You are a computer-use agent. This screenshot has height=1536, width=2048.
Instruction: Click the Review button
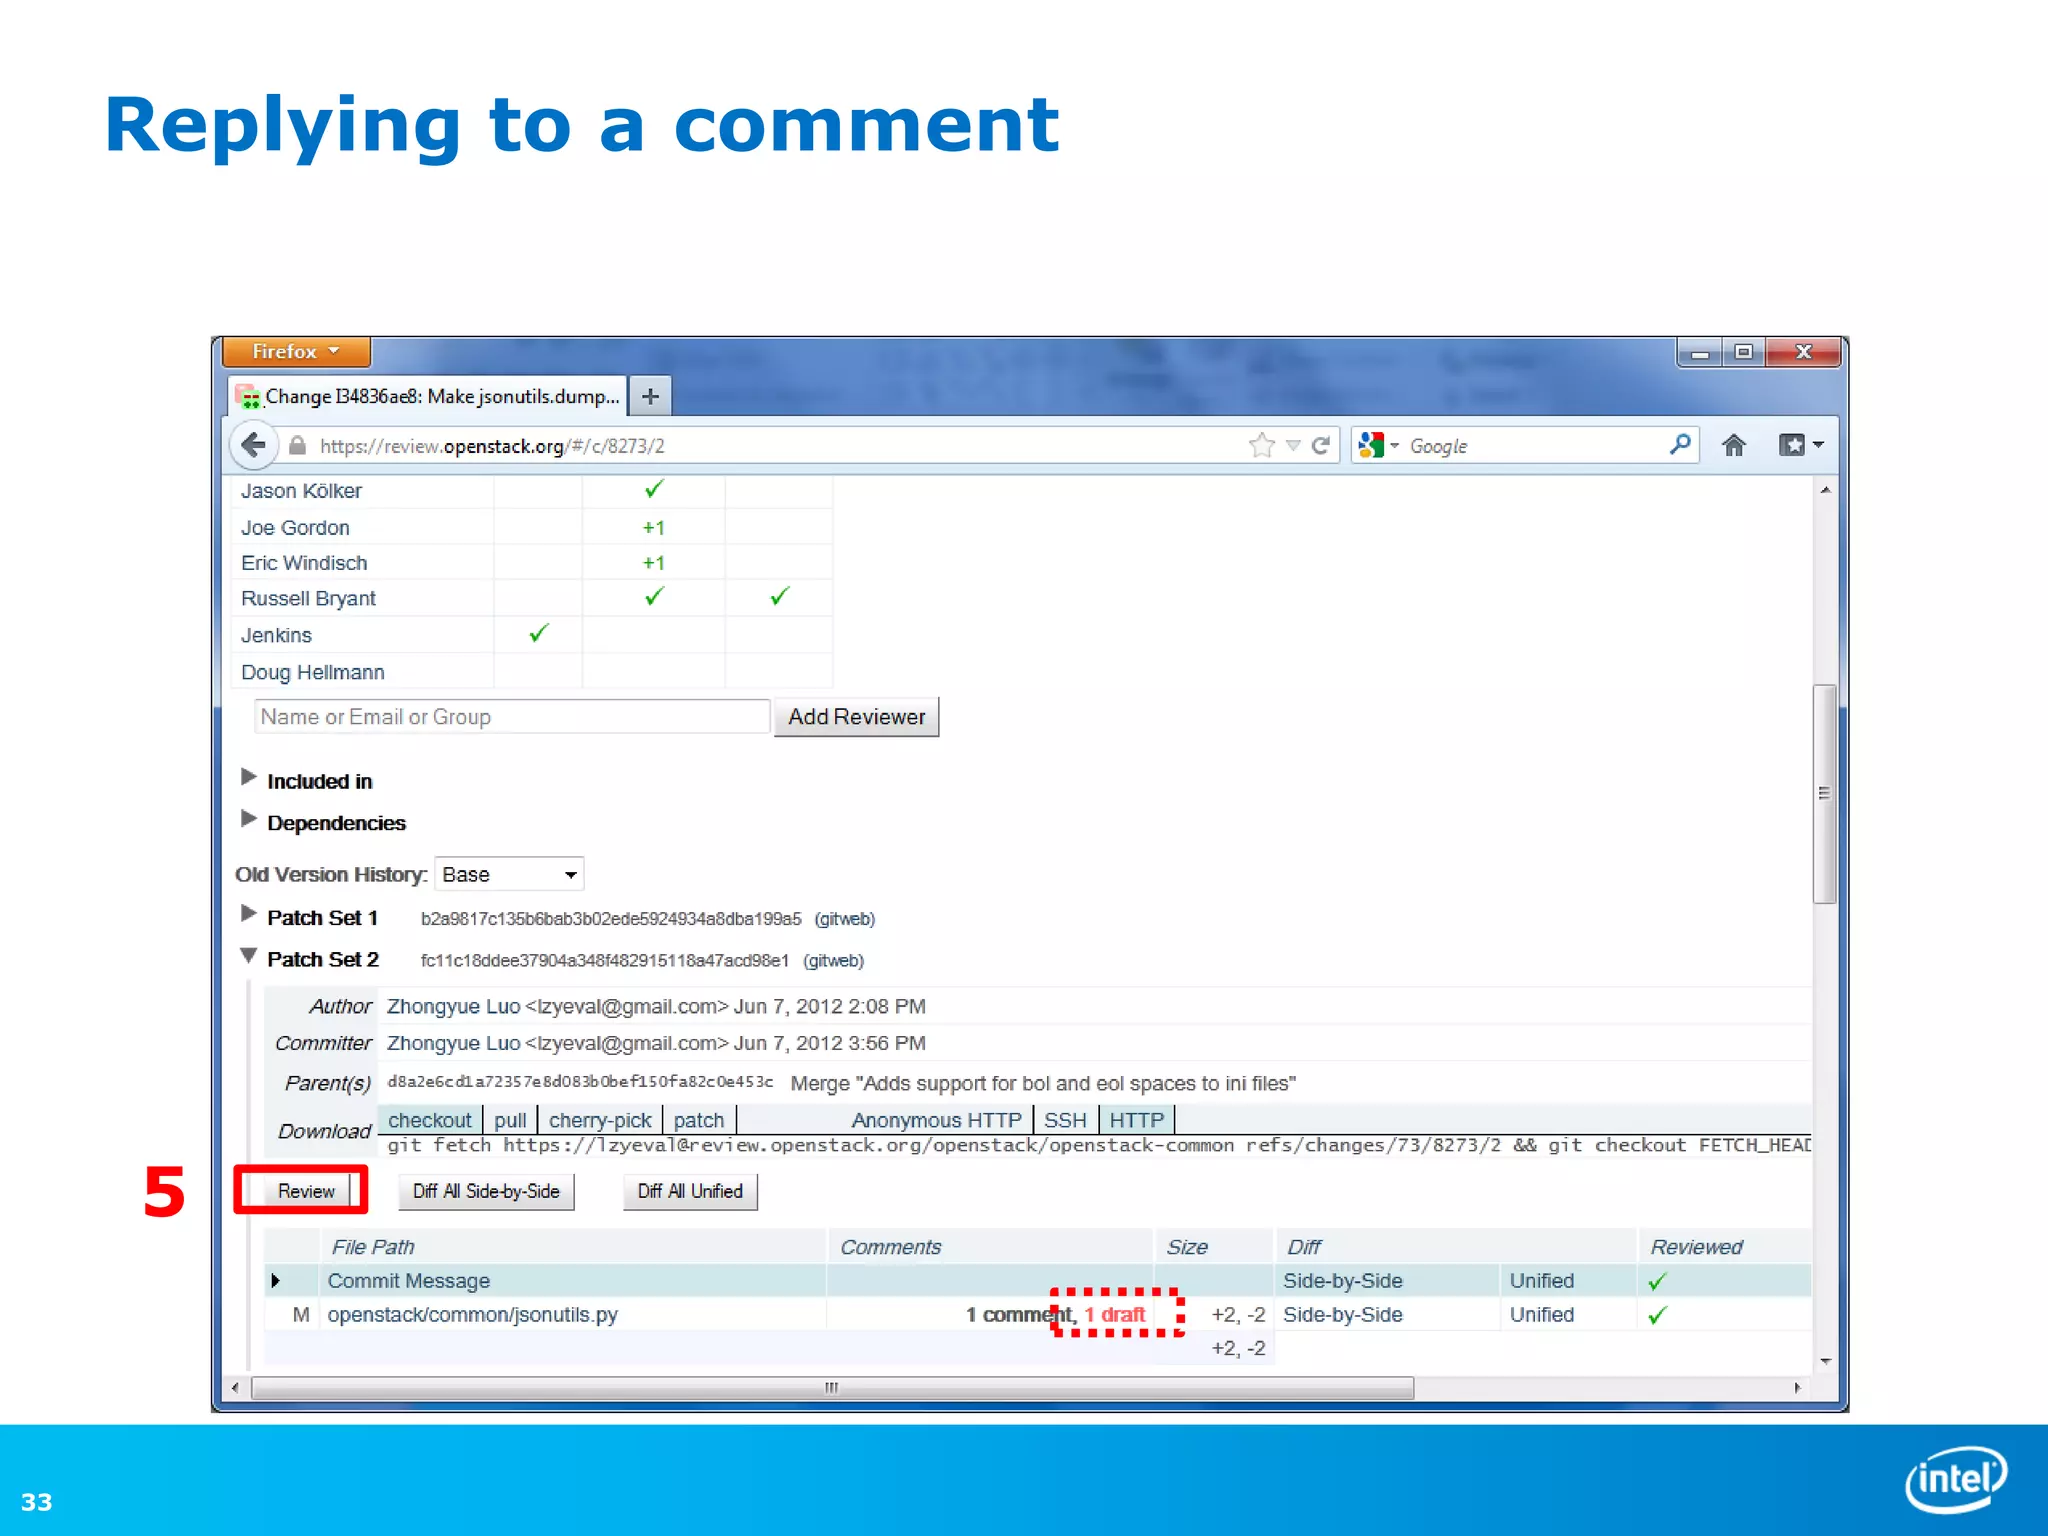click(x=305, y=1191)
